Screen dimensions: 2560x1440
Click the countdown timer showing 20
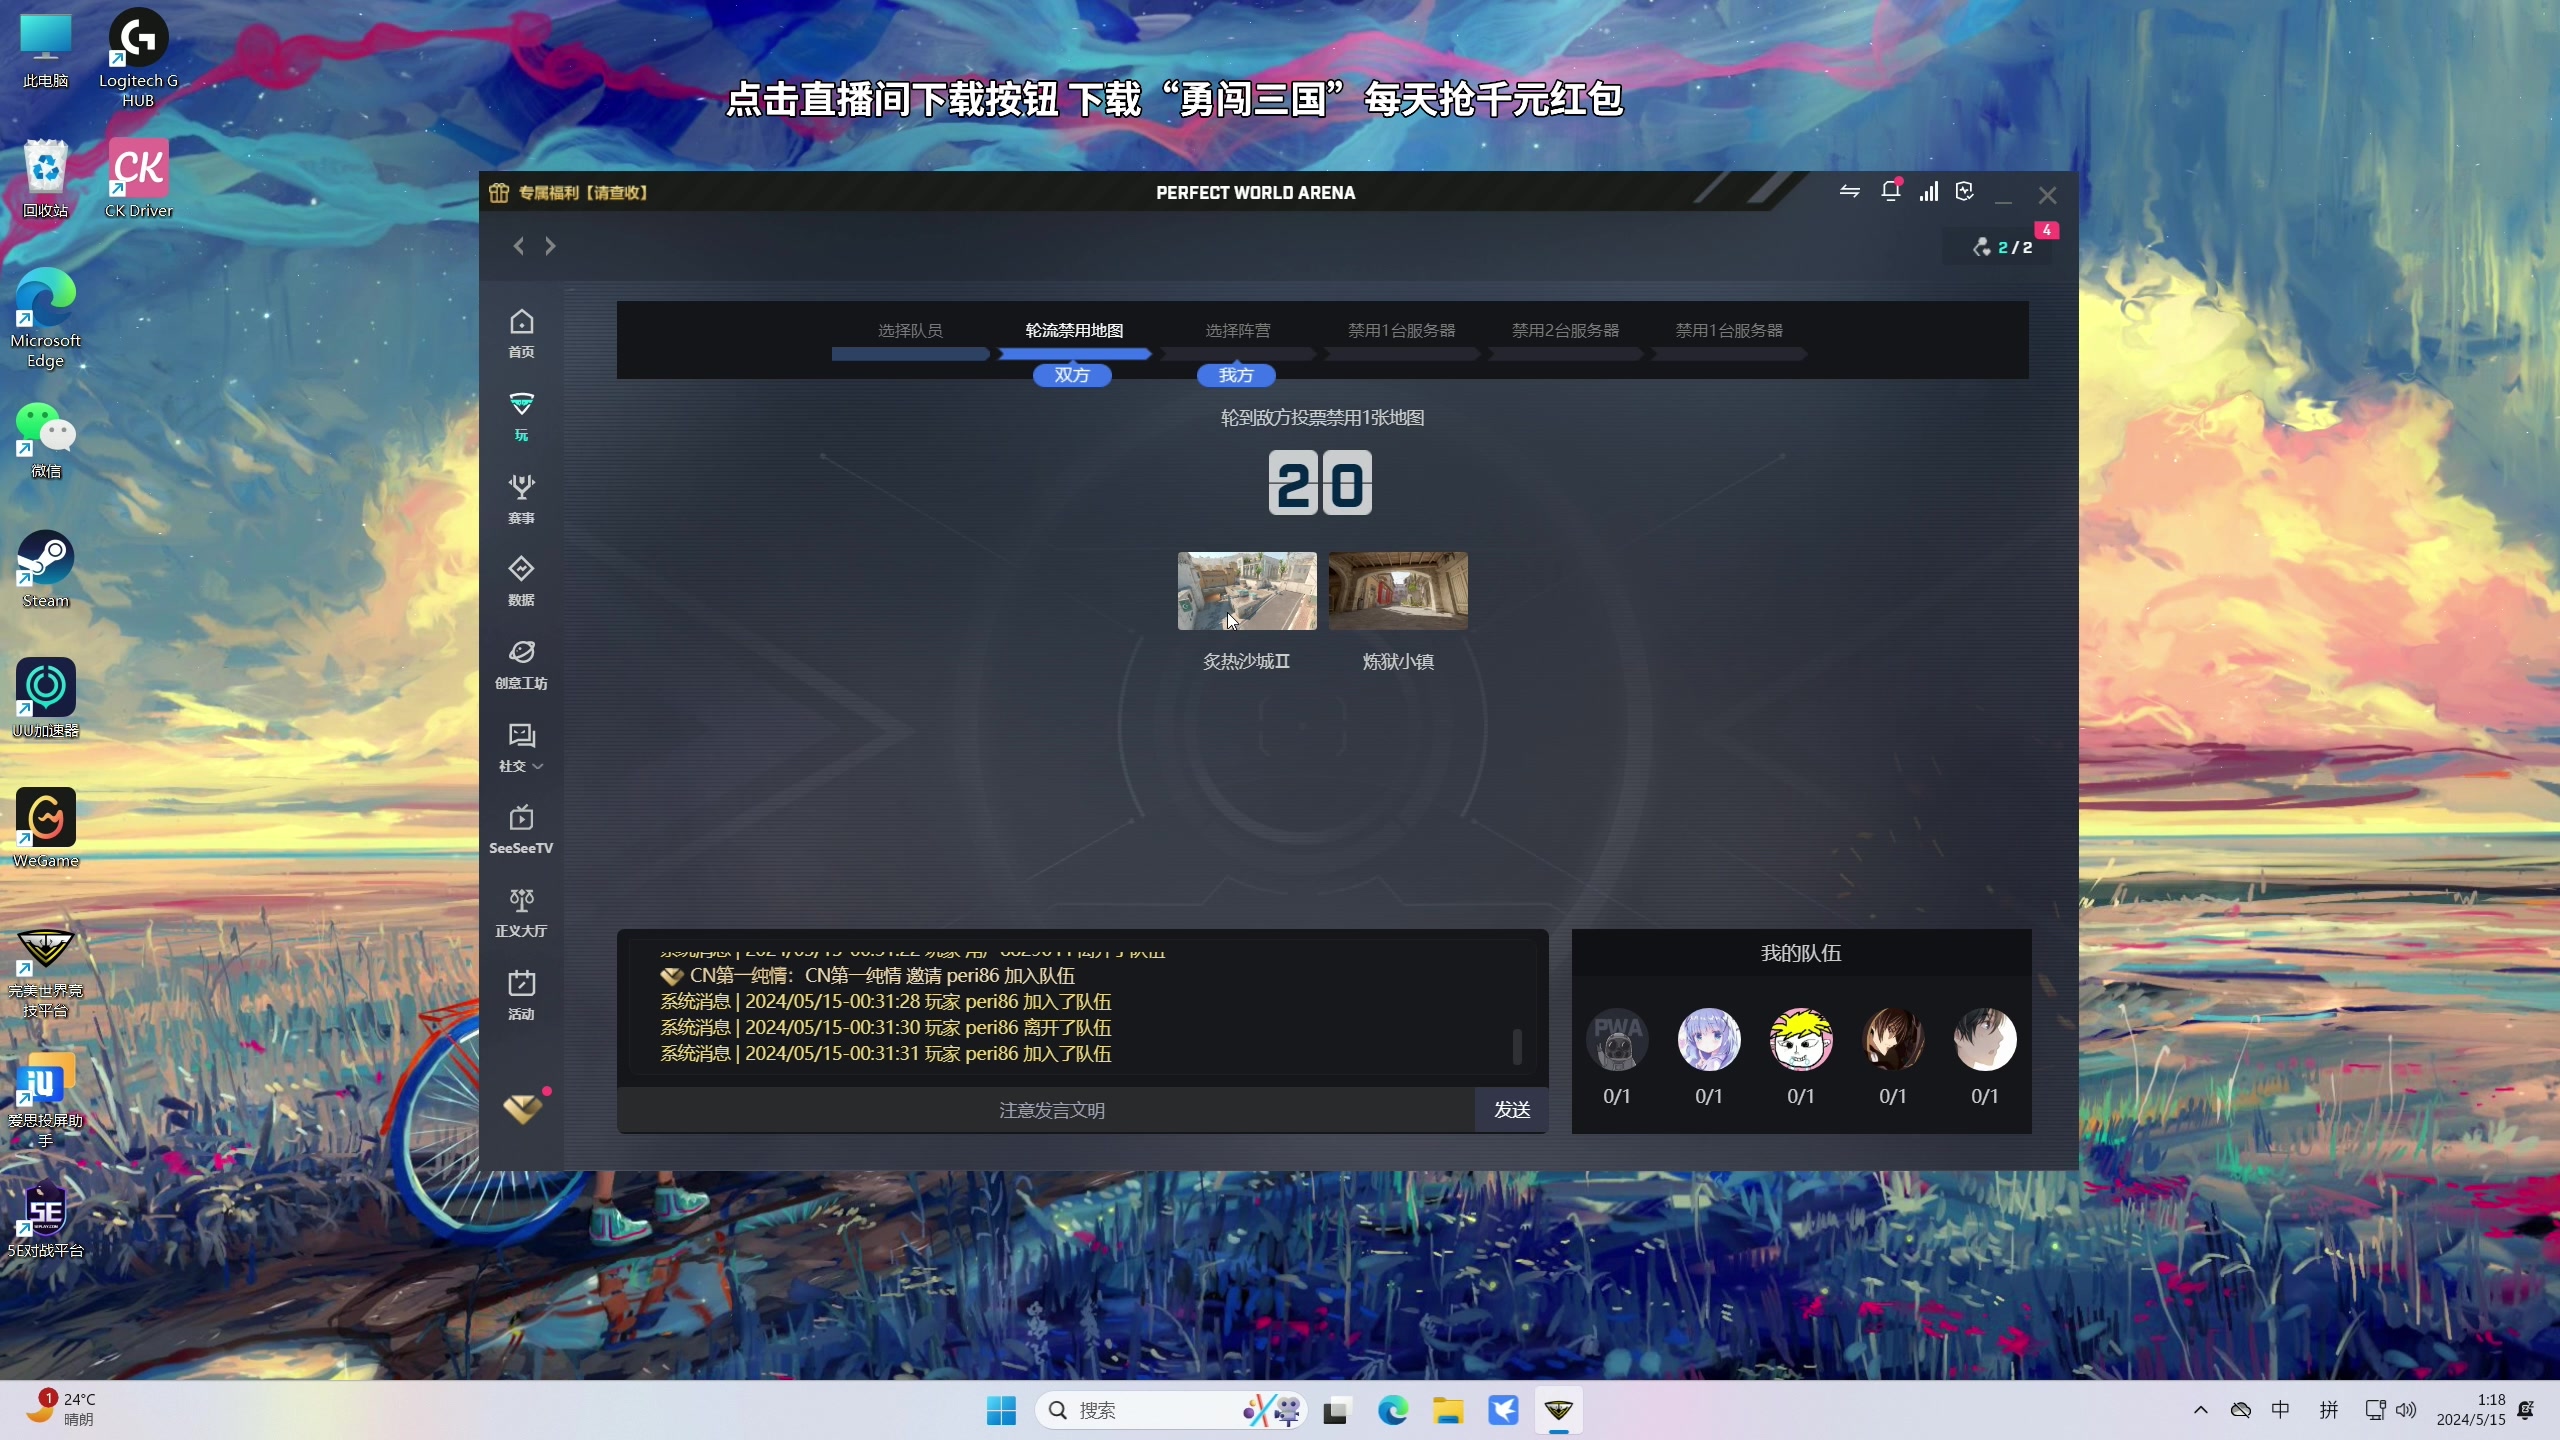(1320, 483)
